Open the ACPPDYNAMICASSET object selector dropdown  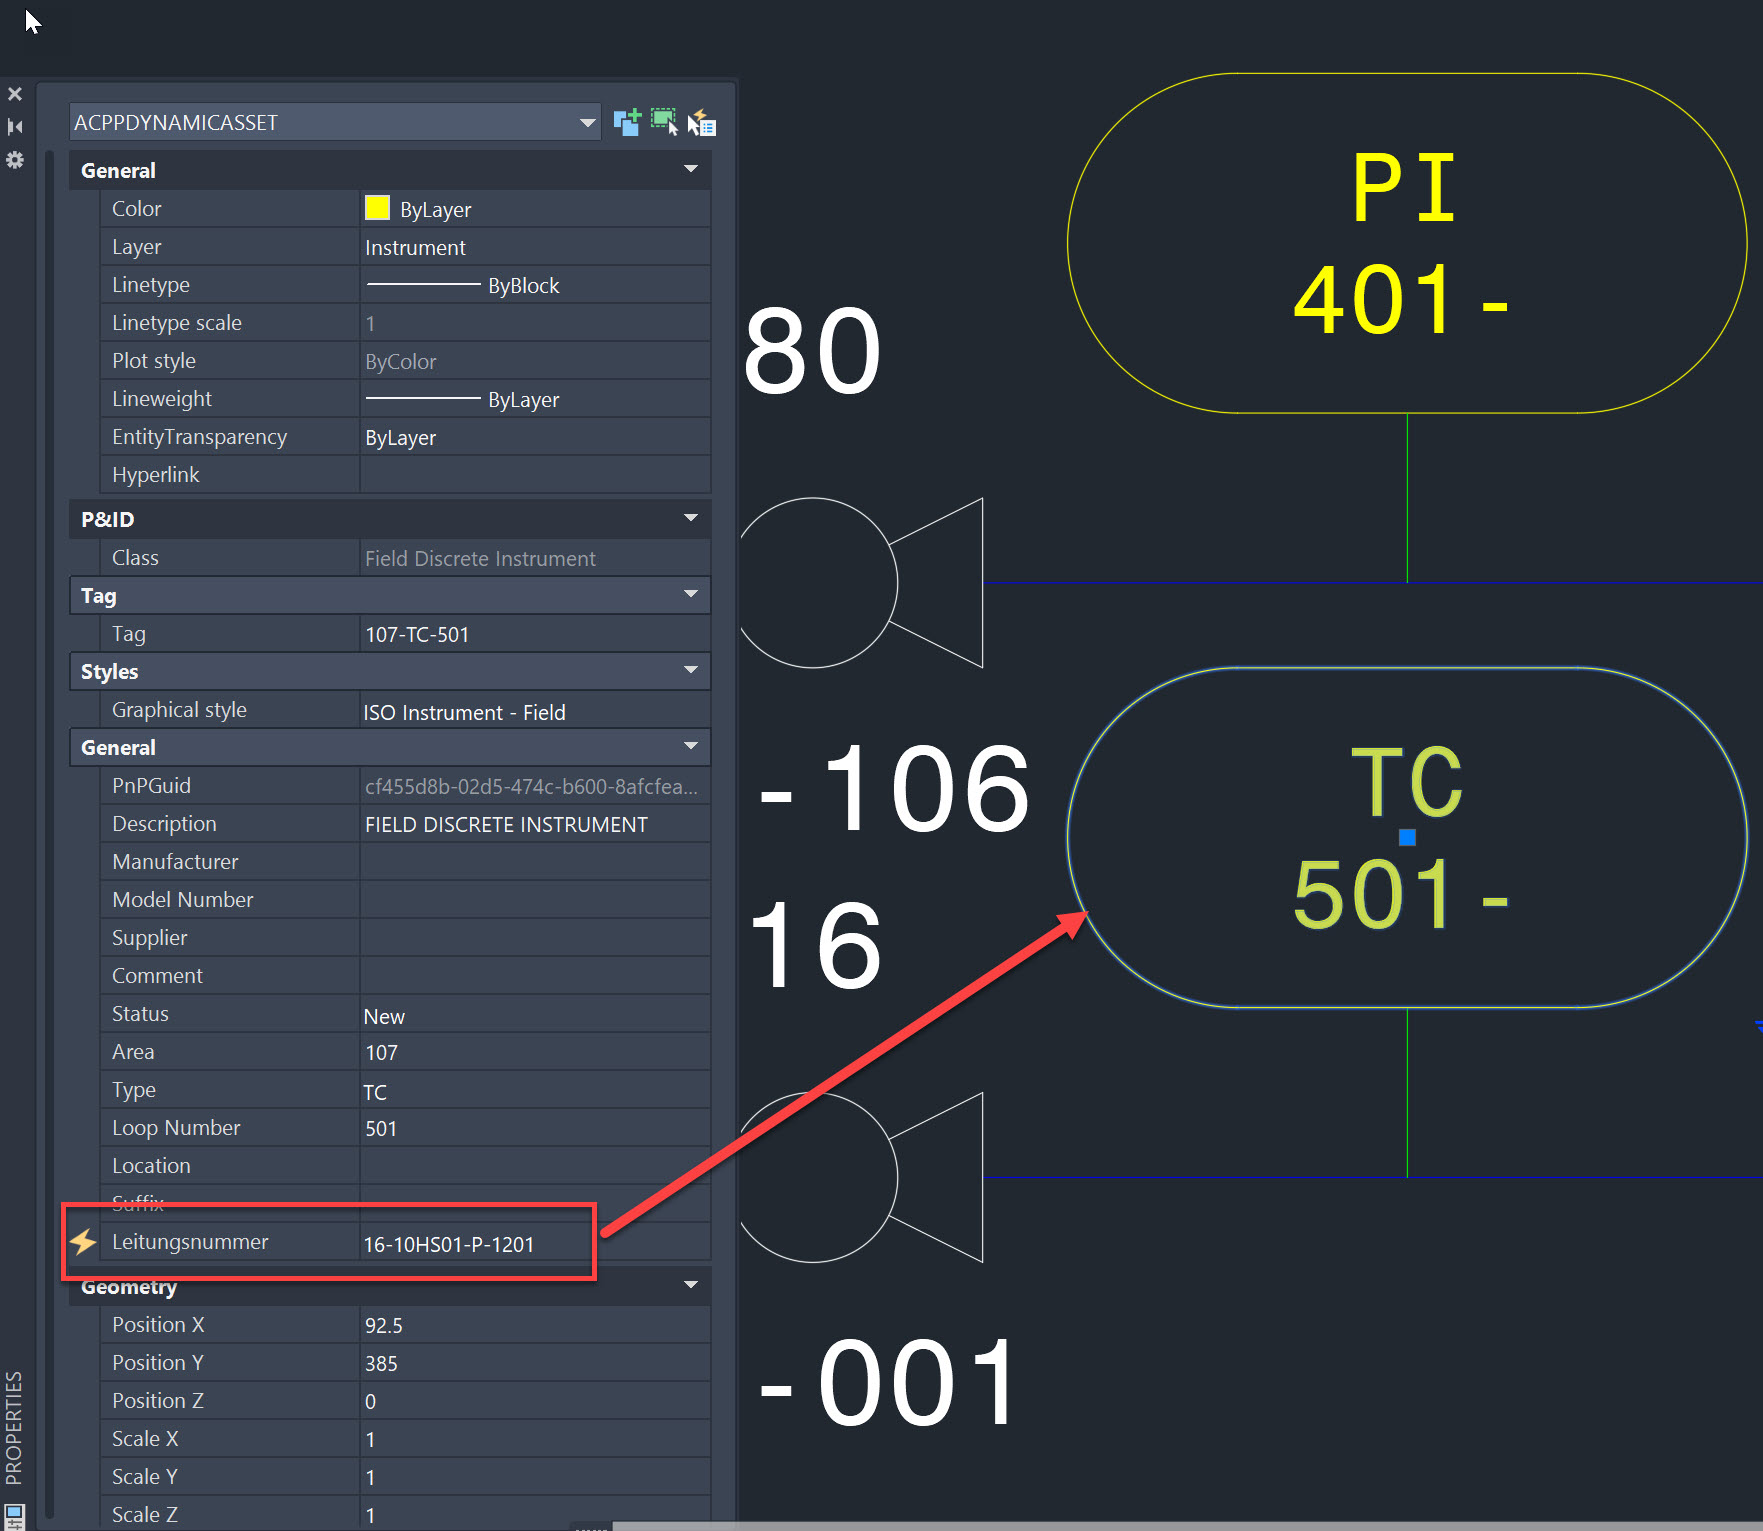(x=587, y=121)
